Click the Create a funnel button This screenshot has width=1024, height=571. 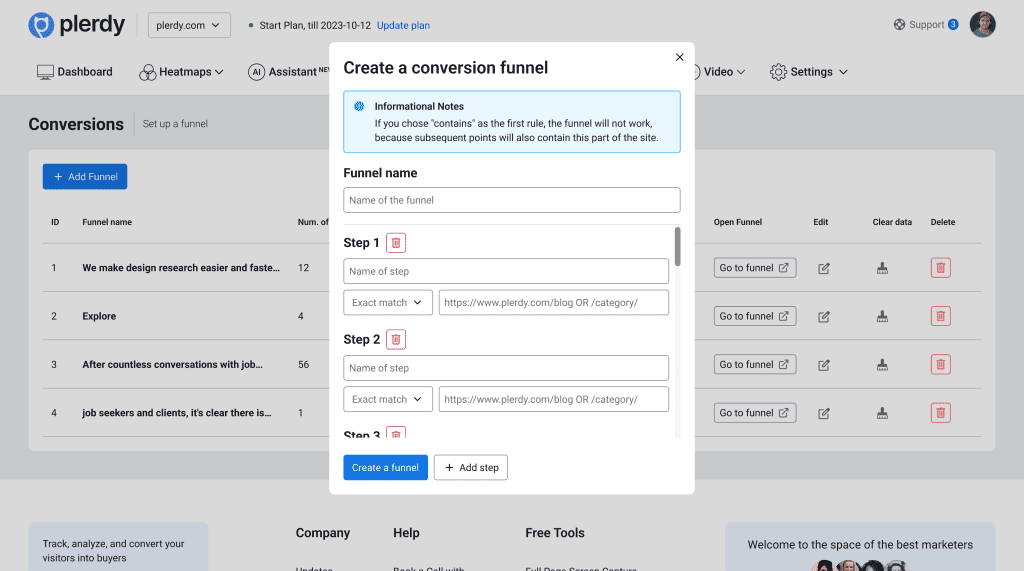point(385,468)
